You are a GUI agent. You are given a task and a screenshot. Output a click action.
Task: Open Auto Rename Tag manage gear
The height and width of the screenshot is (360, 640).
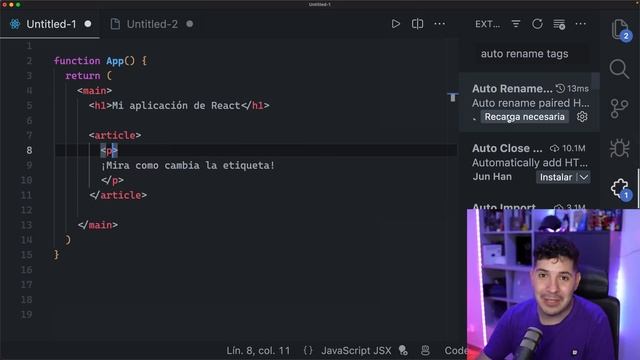tap(582, 117)
